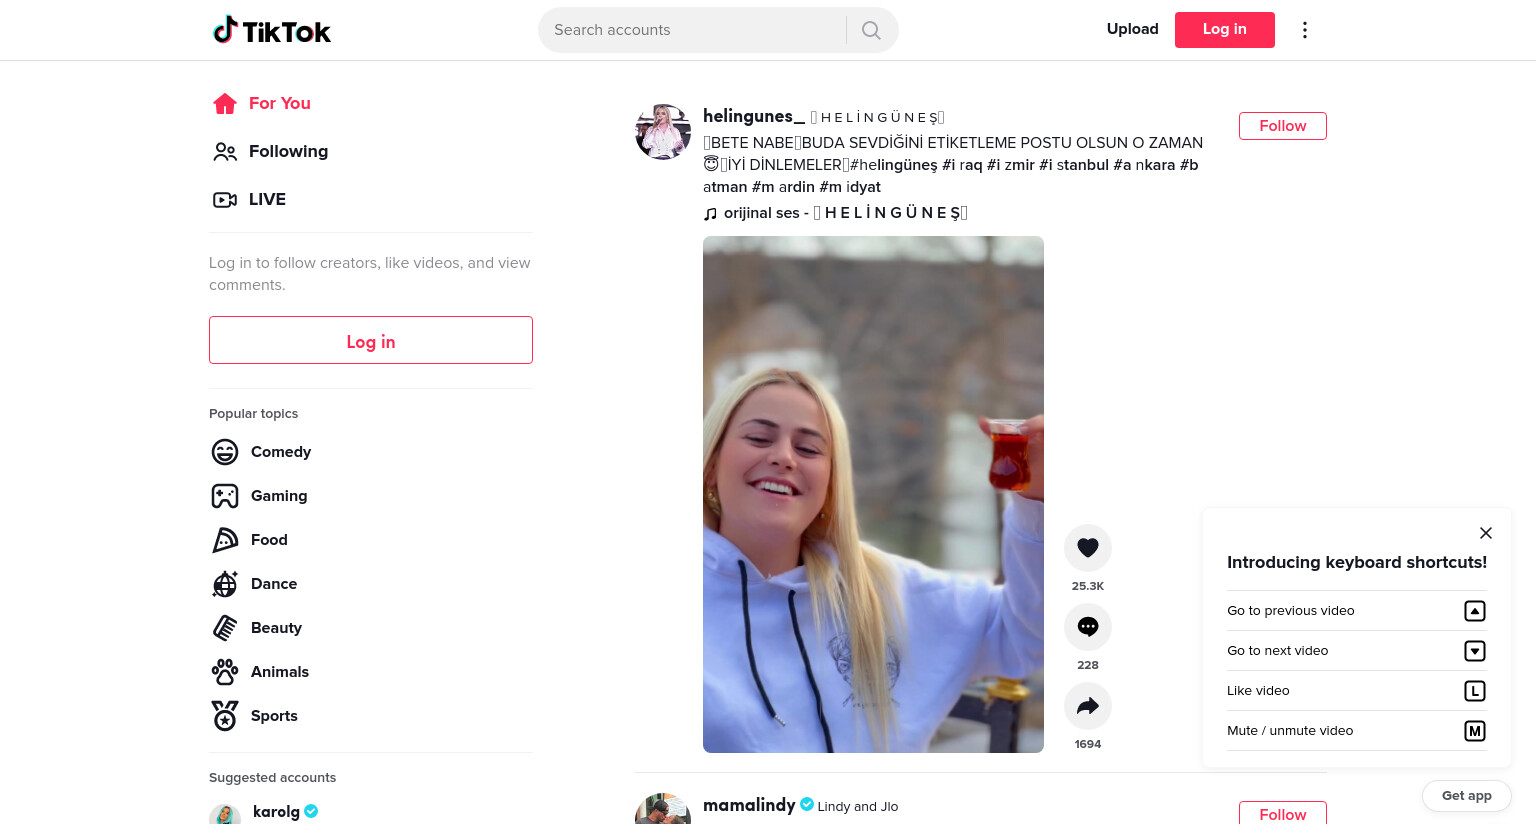Open comments on helingunes_ video
Viewport: 1536px width, 824px height.
click(x=1088, y=627)
